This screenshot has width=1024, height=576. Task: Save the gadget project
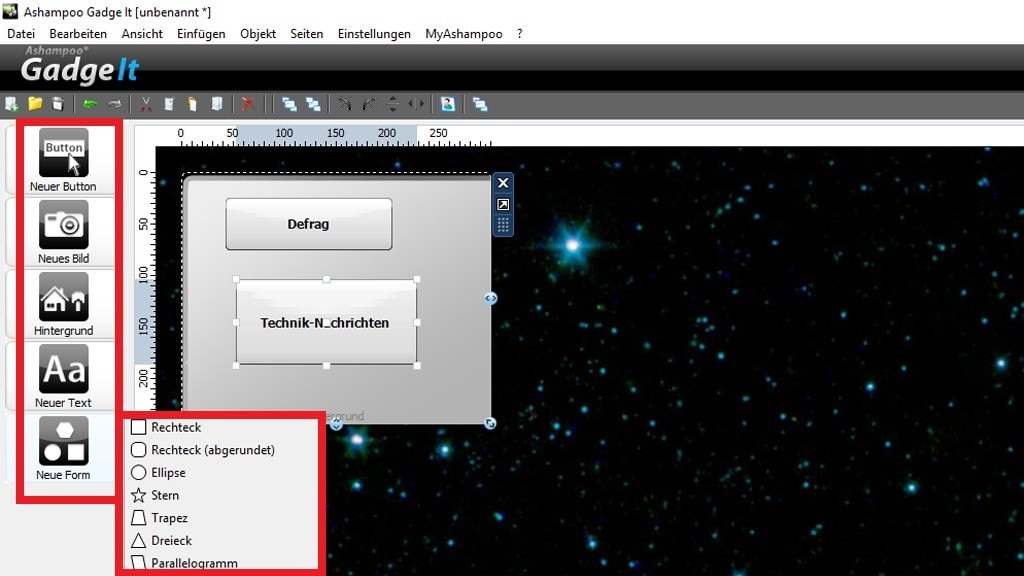(58, 104)
